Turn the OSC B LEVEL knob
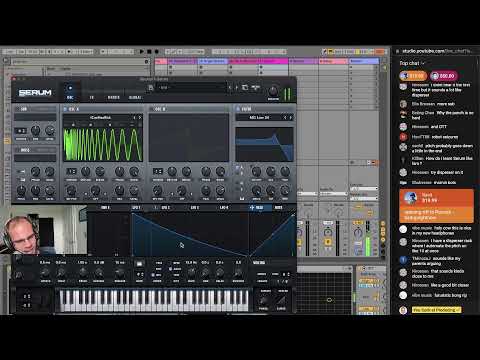Screen dimensions: 480x360 220,191
